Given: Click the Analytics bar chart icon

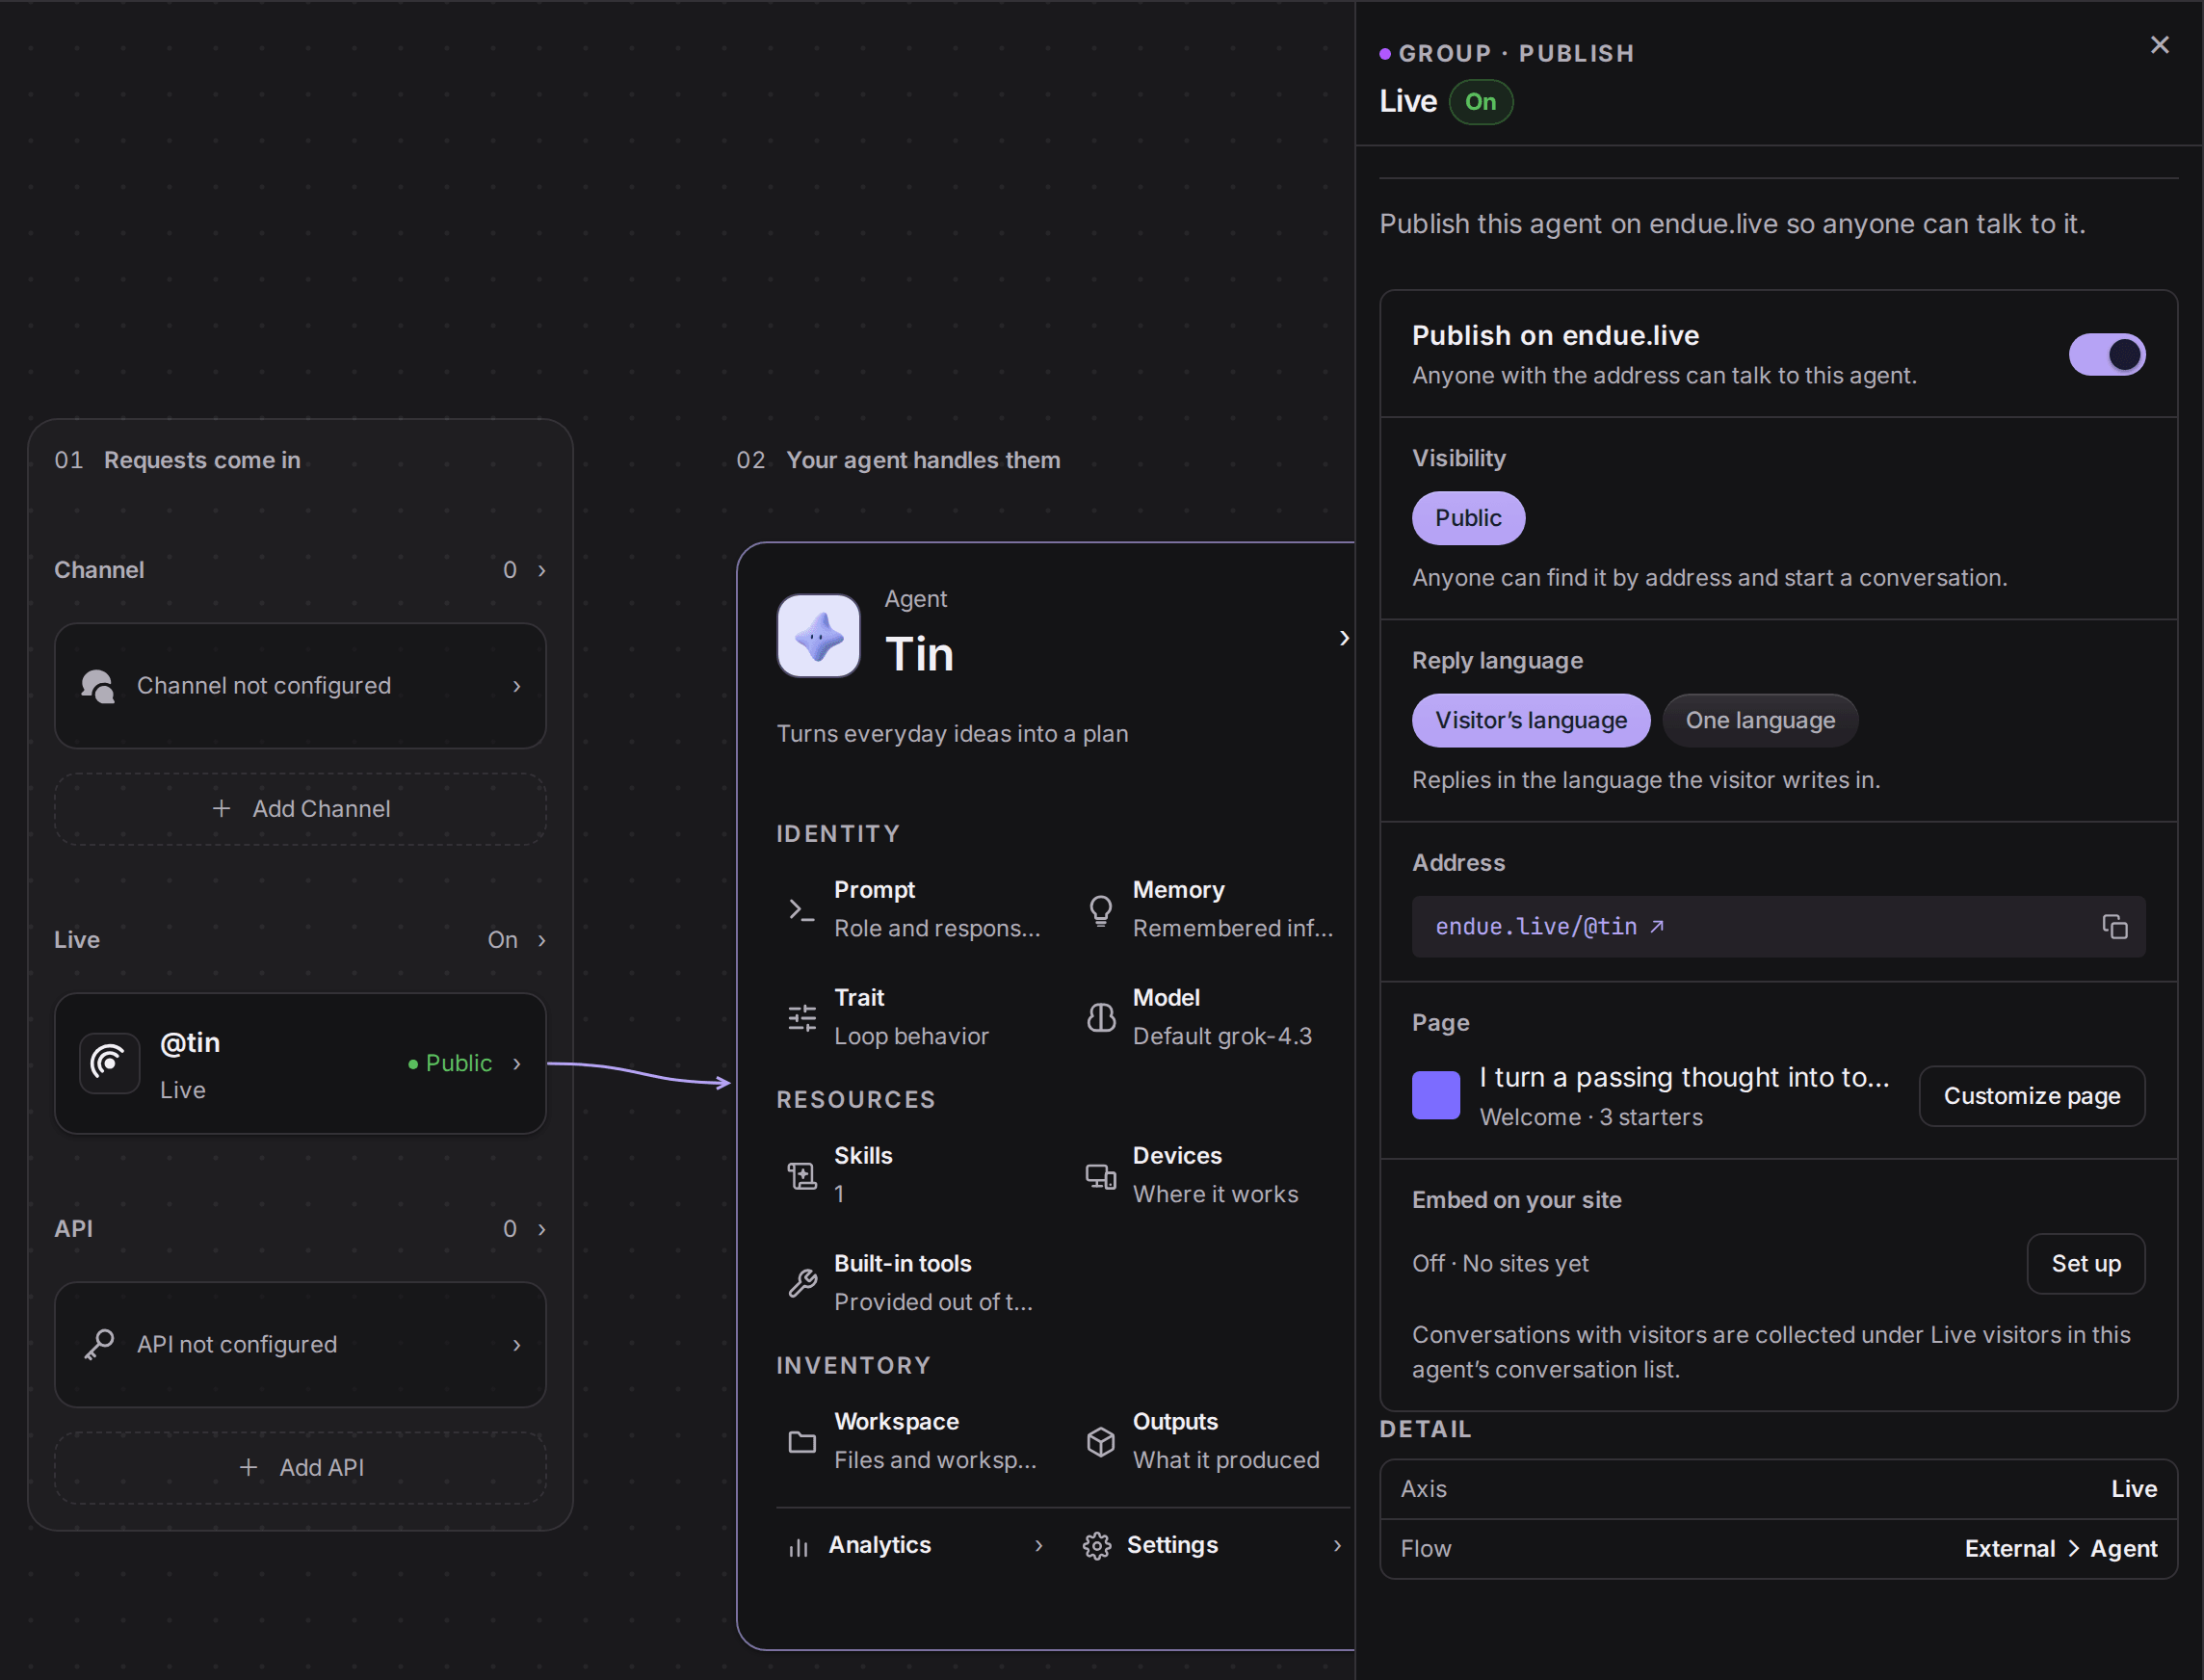Looking at the screenshot, I should point(798,1546).
